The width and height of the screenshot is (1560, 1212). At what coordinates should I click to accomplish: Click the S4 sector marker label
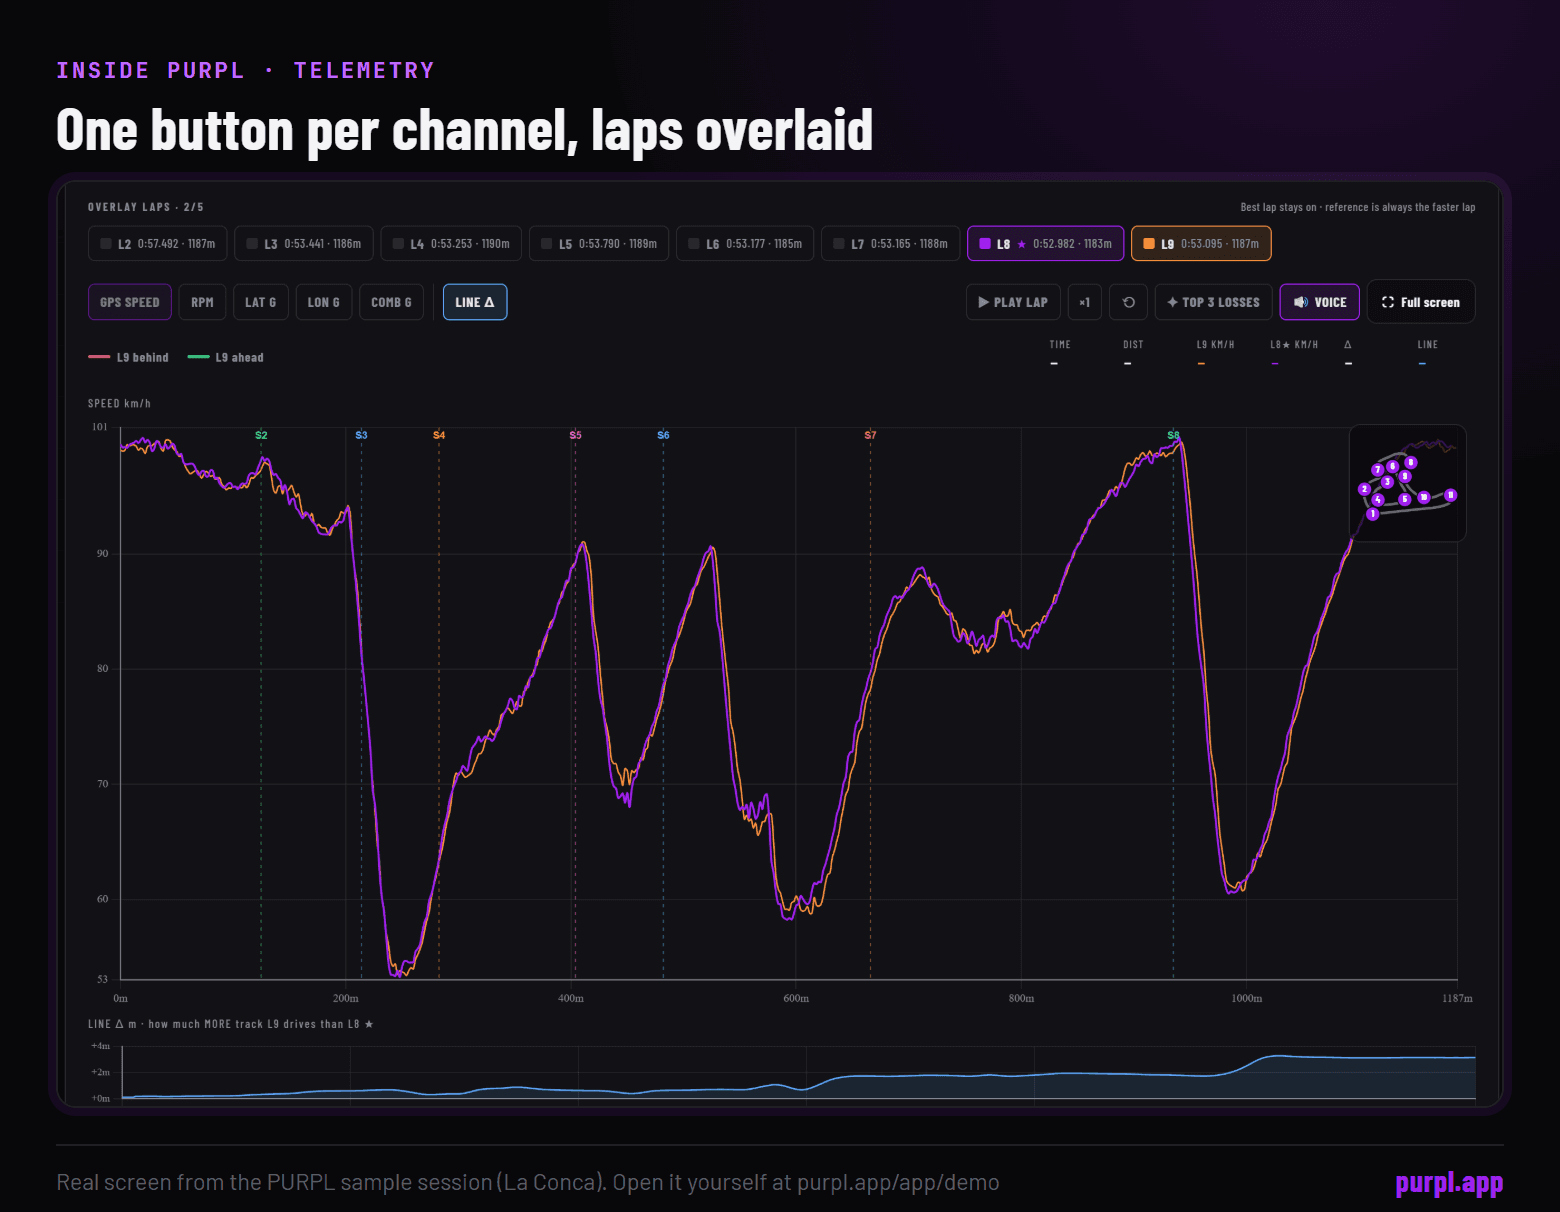pyautogui.click(x=439, y=435)
